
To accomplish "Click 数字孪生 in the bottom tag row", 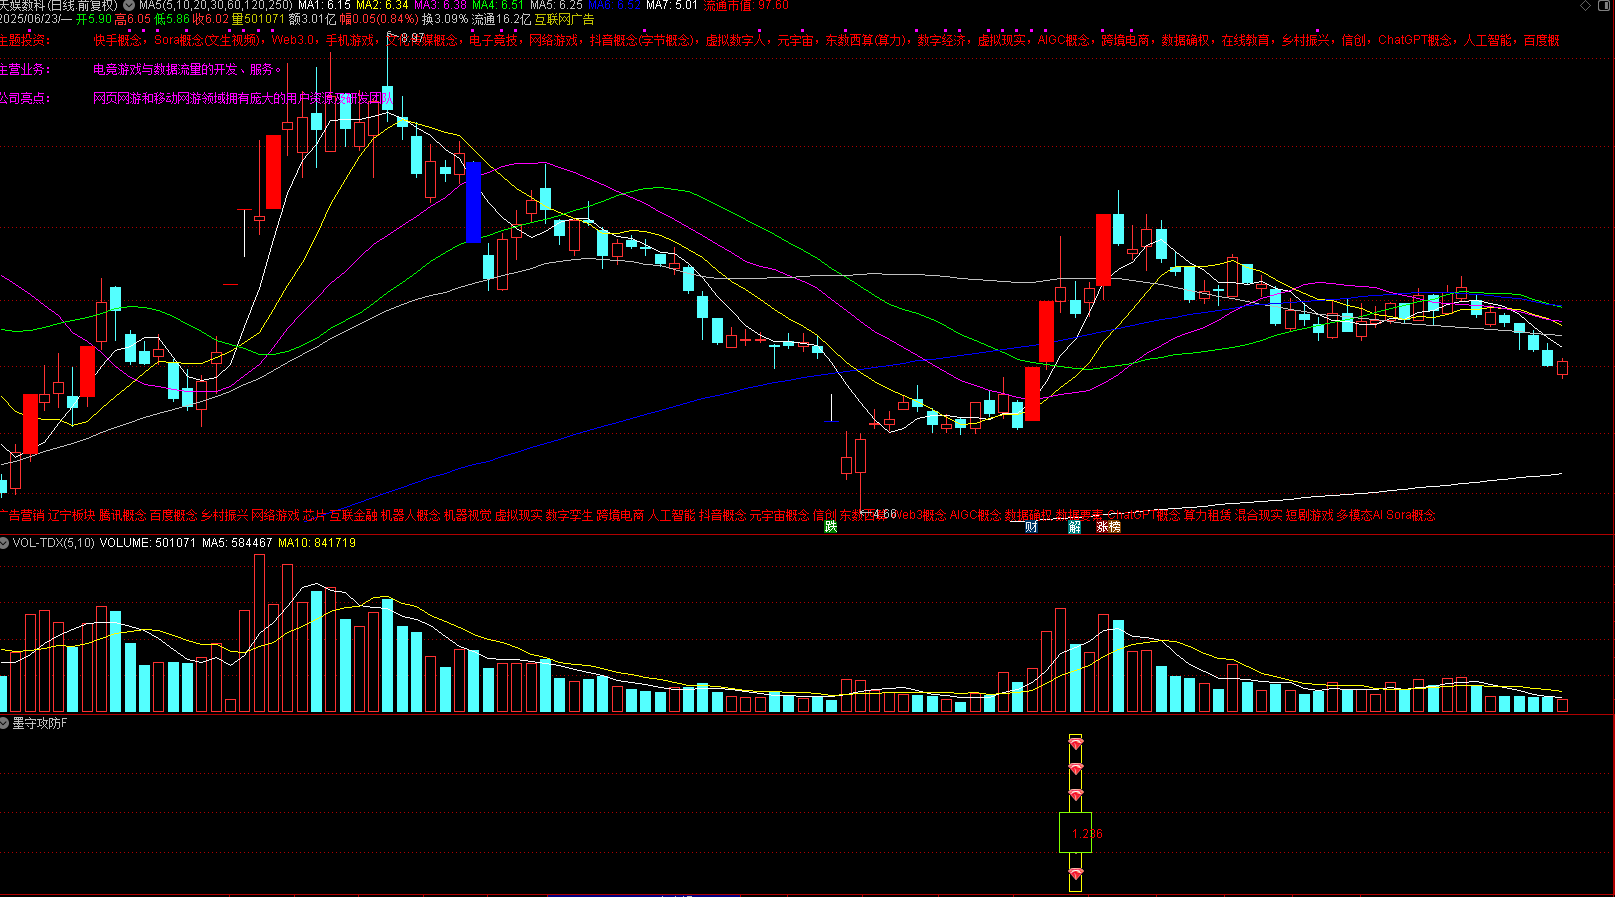I will (569, 516).
